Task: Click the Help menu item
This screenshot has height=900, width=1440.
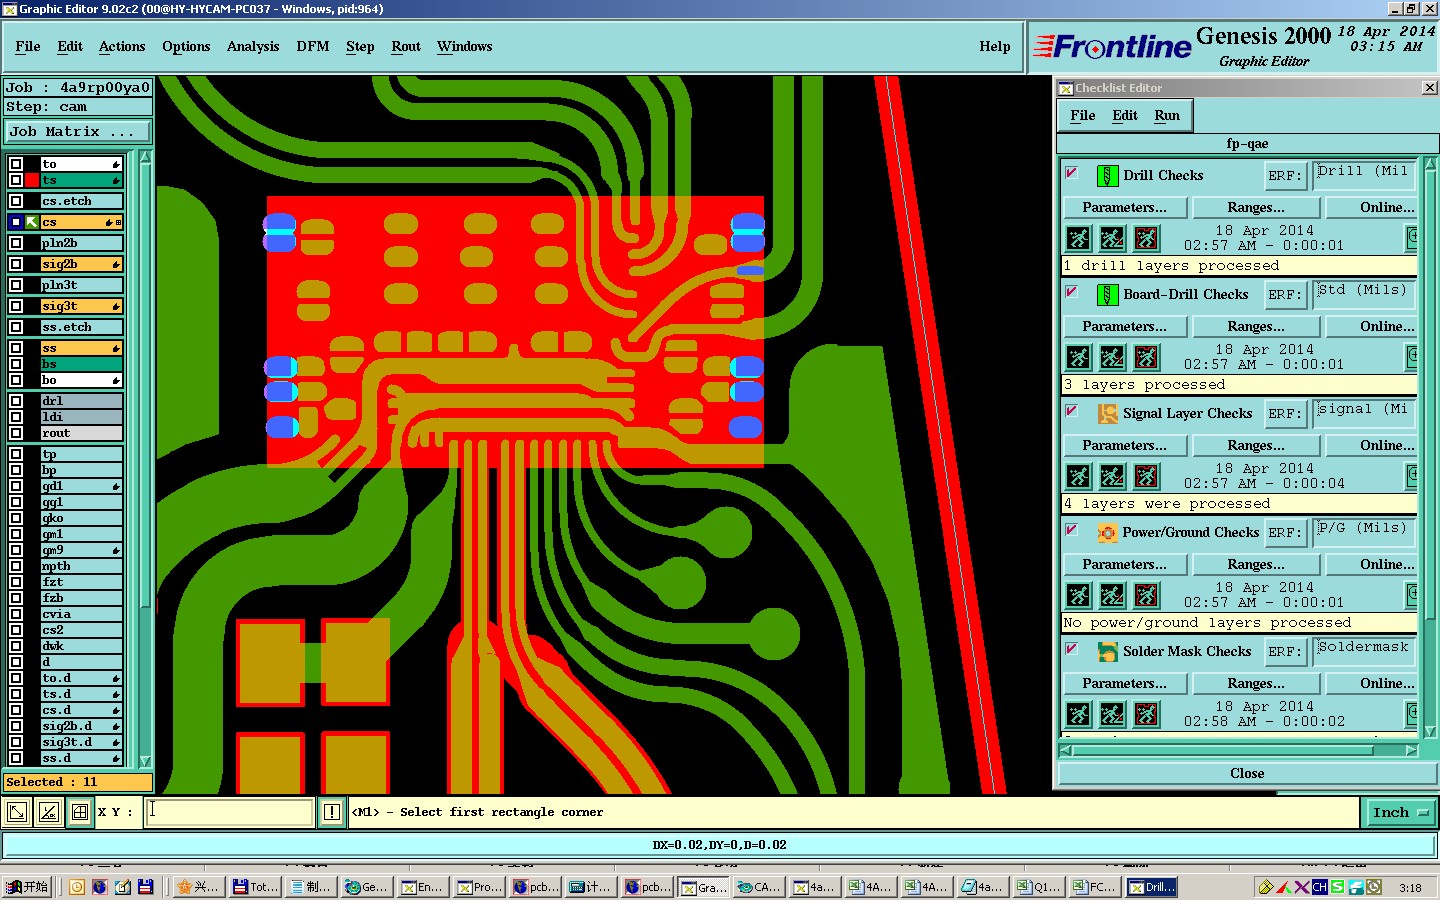Action: click(995, 47)
